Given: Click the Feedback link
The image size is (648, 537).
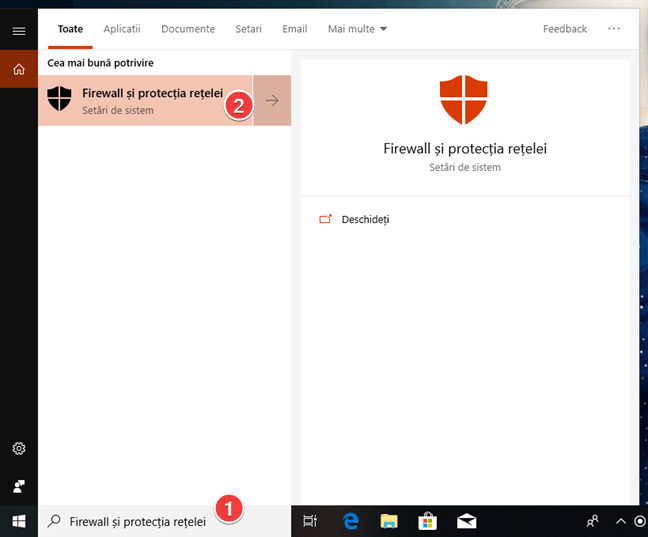Looking at the screenshot, I should (x=565, y=29).
